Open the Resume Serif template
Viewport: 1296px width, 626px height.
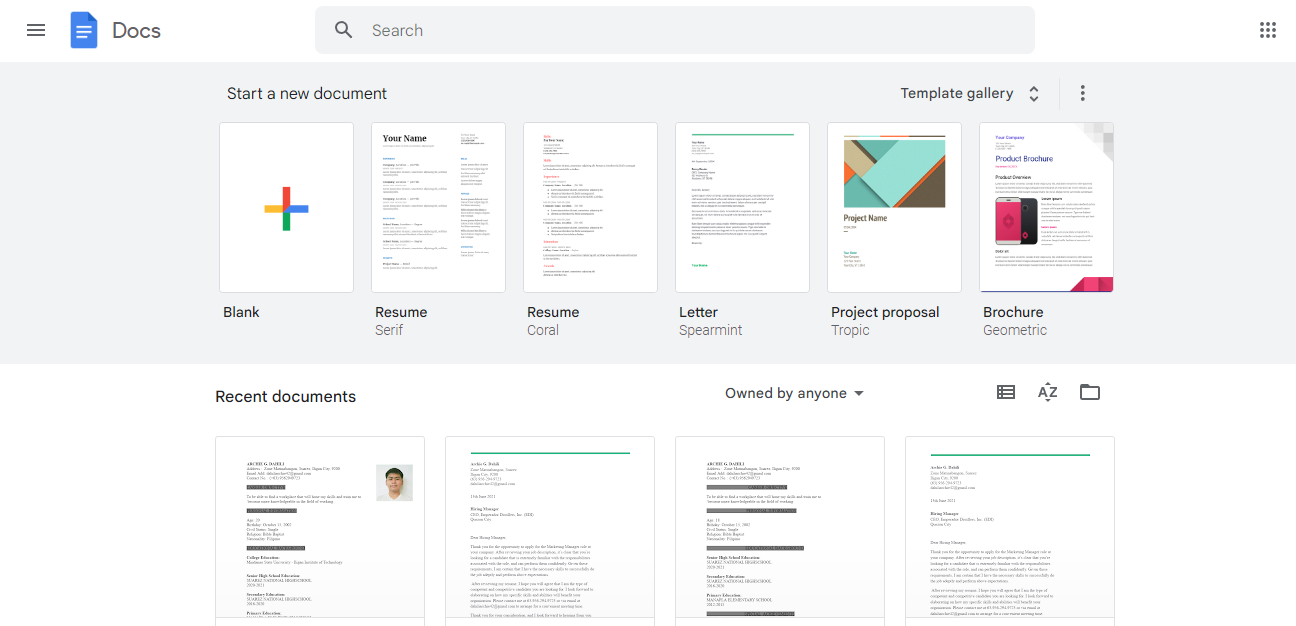pos(438,207)
